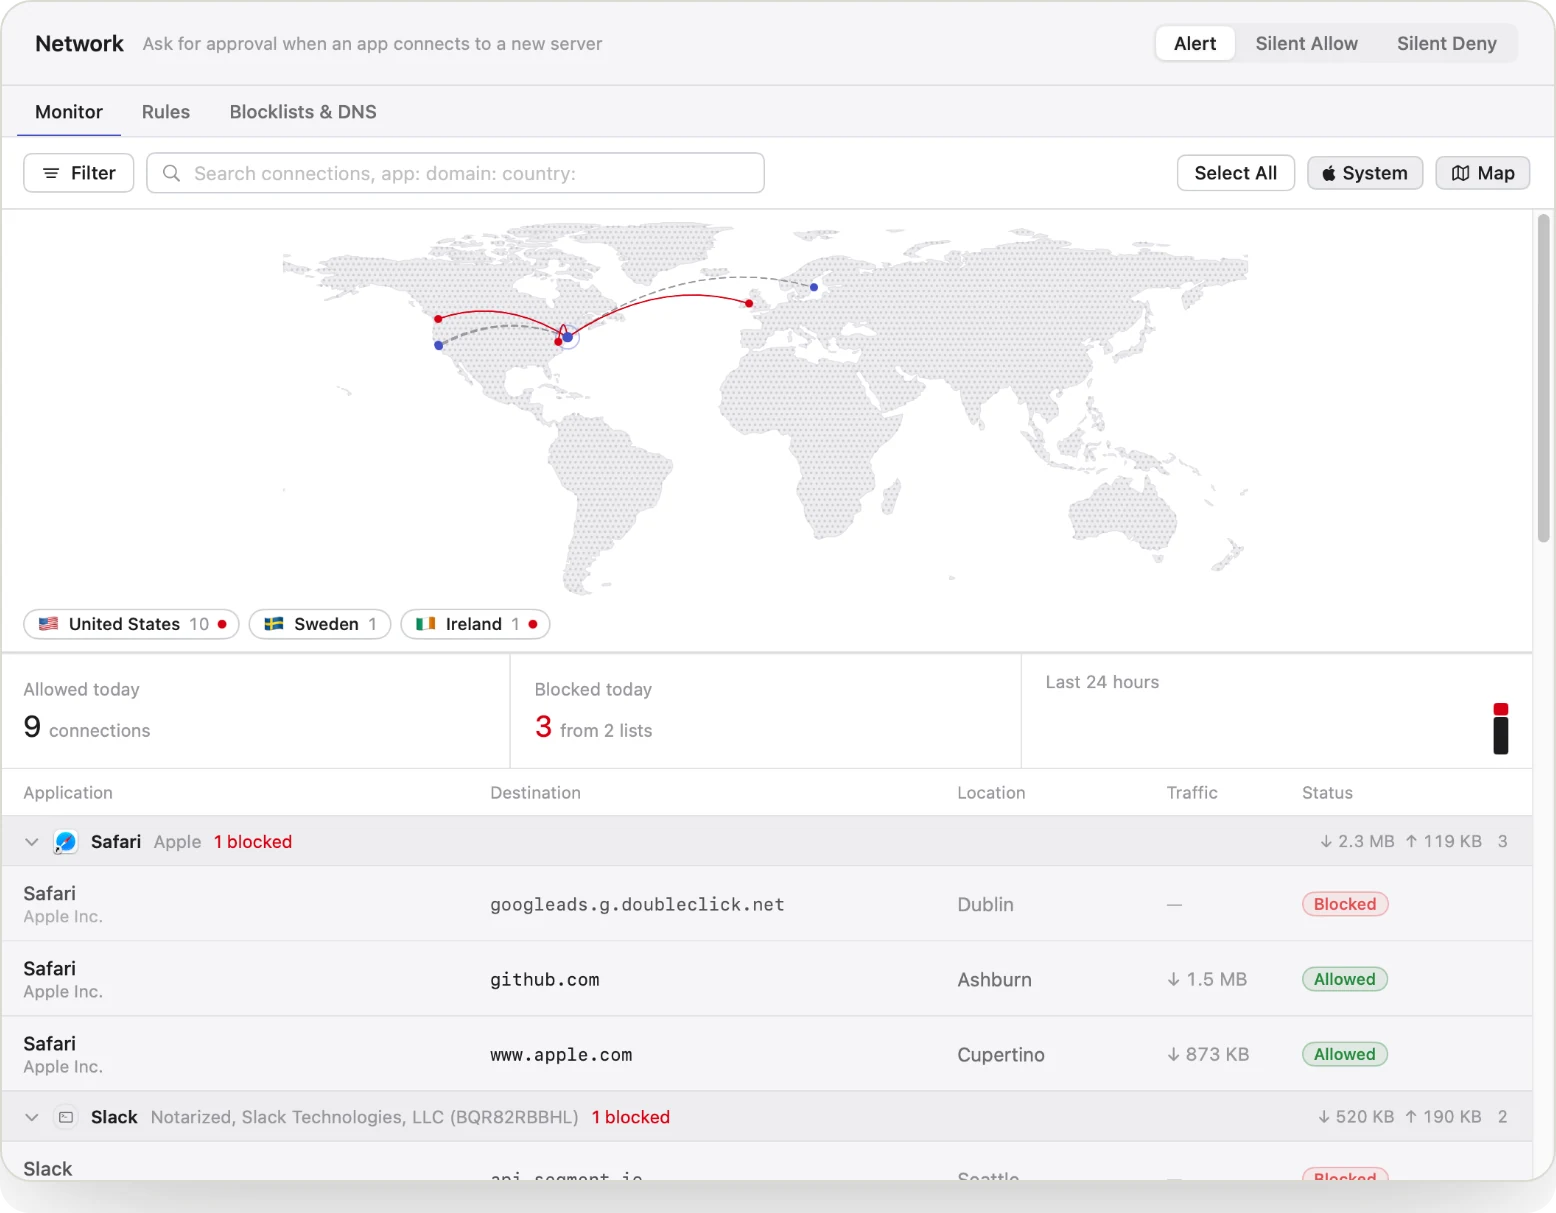This screenshot has height=1213, width=1556.
Task: Switch to the Rules tab
Action: 166,112
